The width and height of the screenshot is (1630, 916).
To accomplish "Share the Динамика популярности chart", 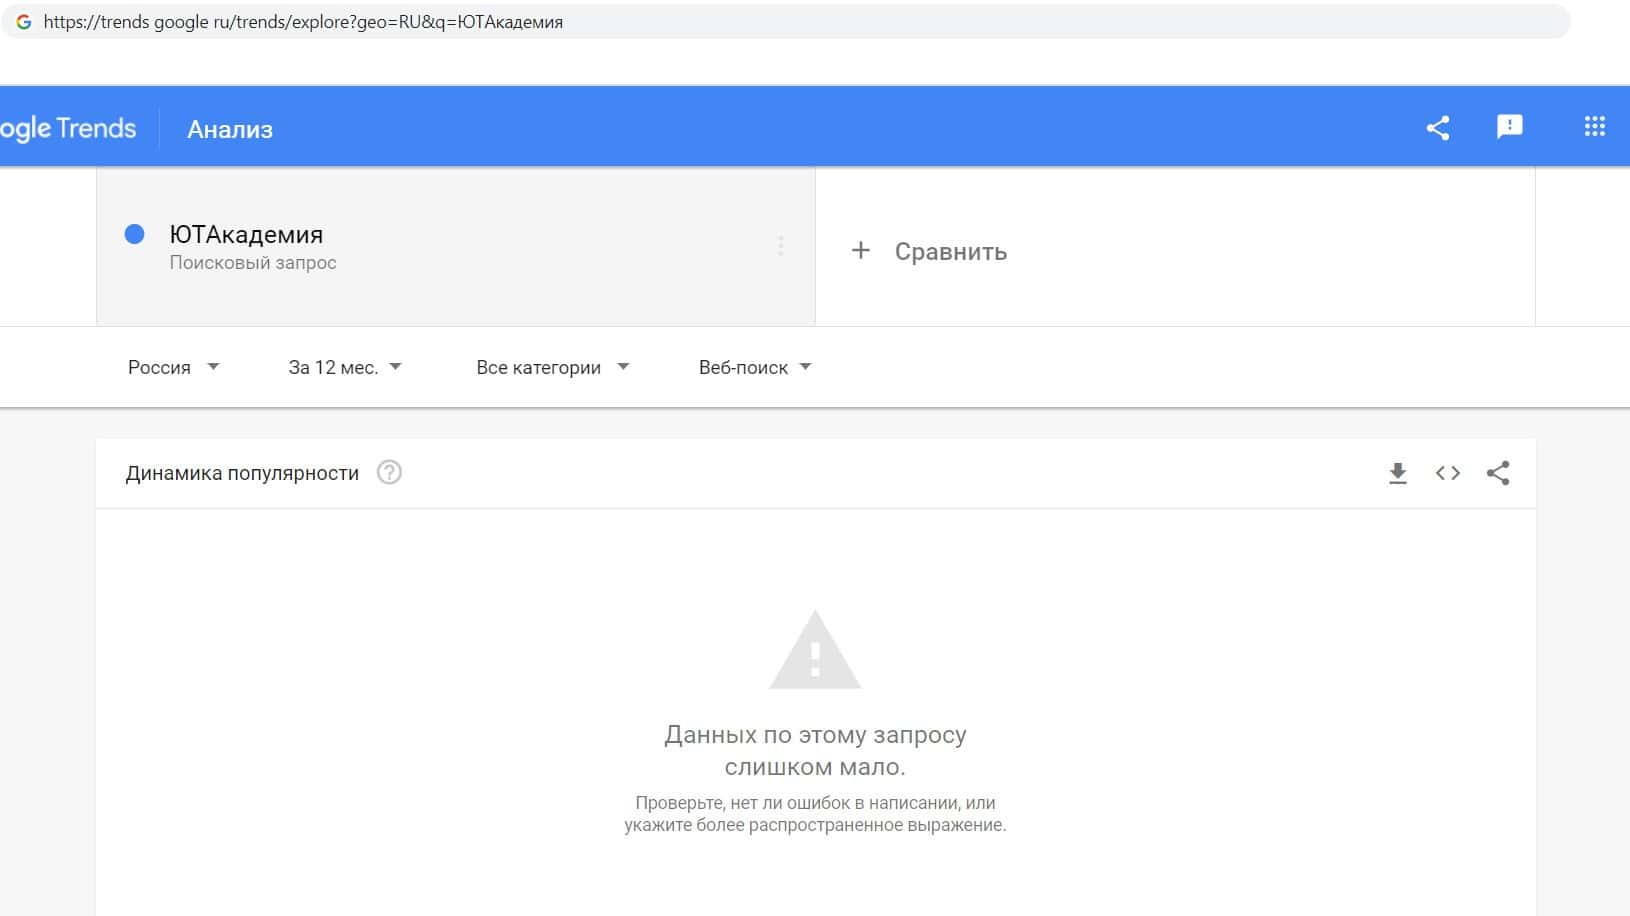I will 1497,473.
